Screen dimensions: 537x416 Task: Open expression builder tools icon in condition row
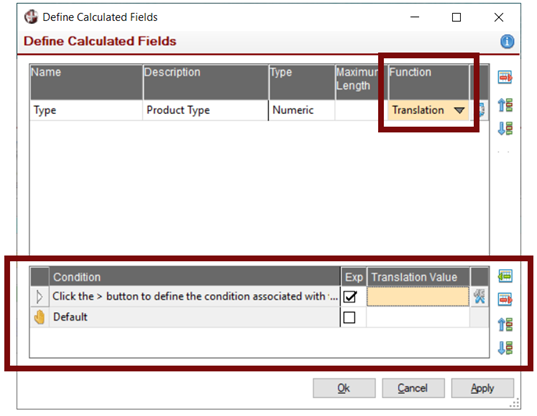click(479, 297)
